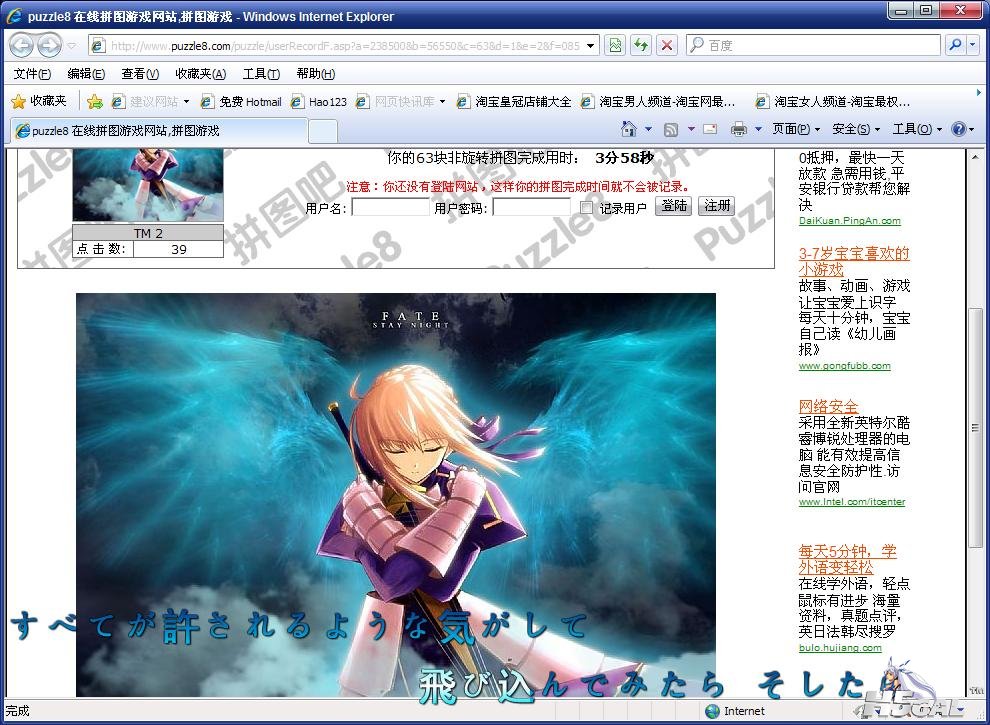Screen dimensions: 990x725
Task: Open 页面(P) command menu
Action: pyautogui.click(x=796, y=129)
